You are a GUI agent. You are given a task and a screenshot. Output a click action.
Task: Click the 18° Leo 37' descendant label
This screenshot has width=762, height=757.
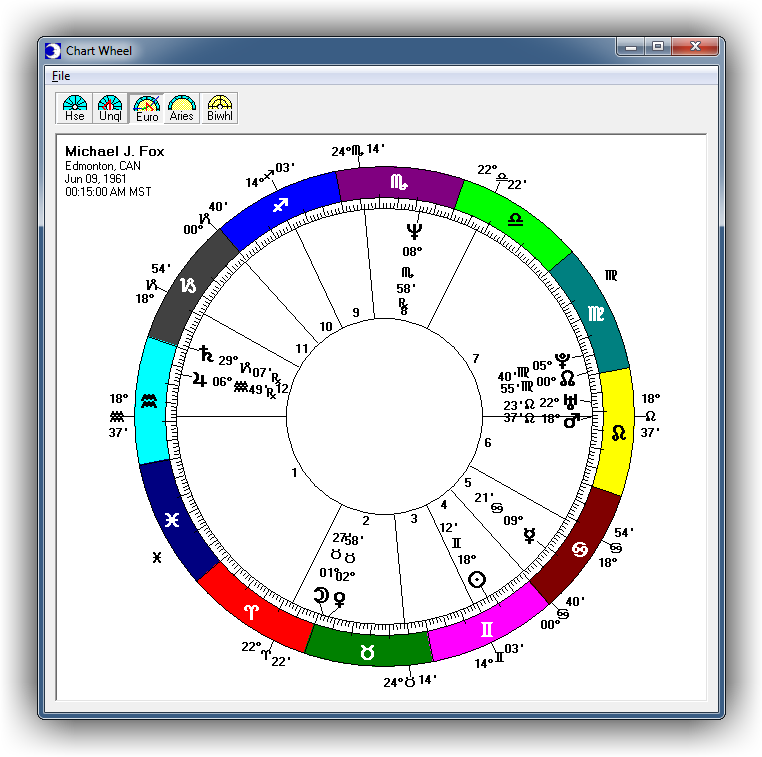click(650, 415)
